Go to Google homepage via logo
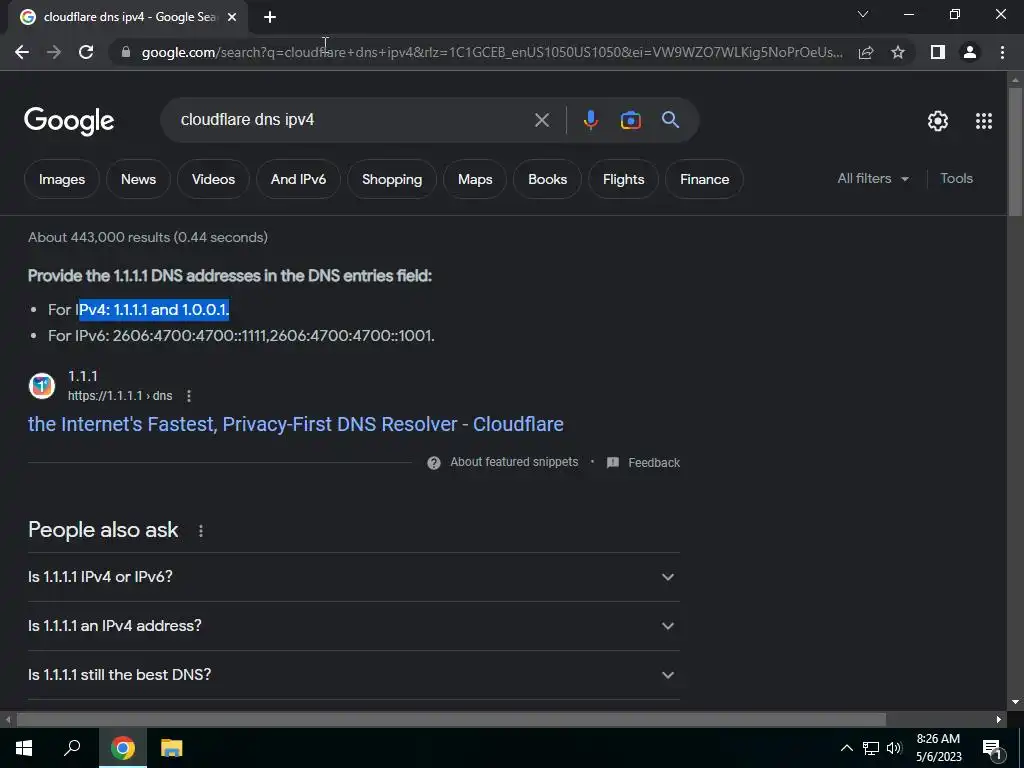This screenshot has width=1024, height=768. [x=69, y=121]
